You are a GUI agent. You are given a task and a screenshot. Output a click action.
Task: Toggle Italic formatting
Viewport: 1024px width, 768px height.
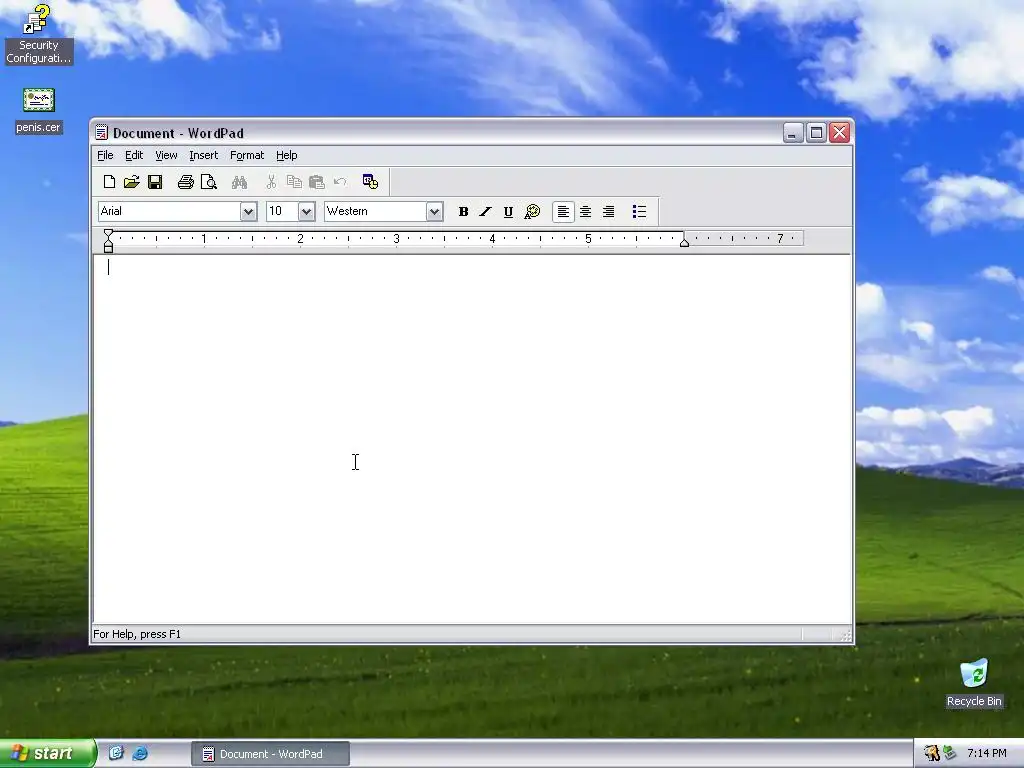[x=485, y=212]
